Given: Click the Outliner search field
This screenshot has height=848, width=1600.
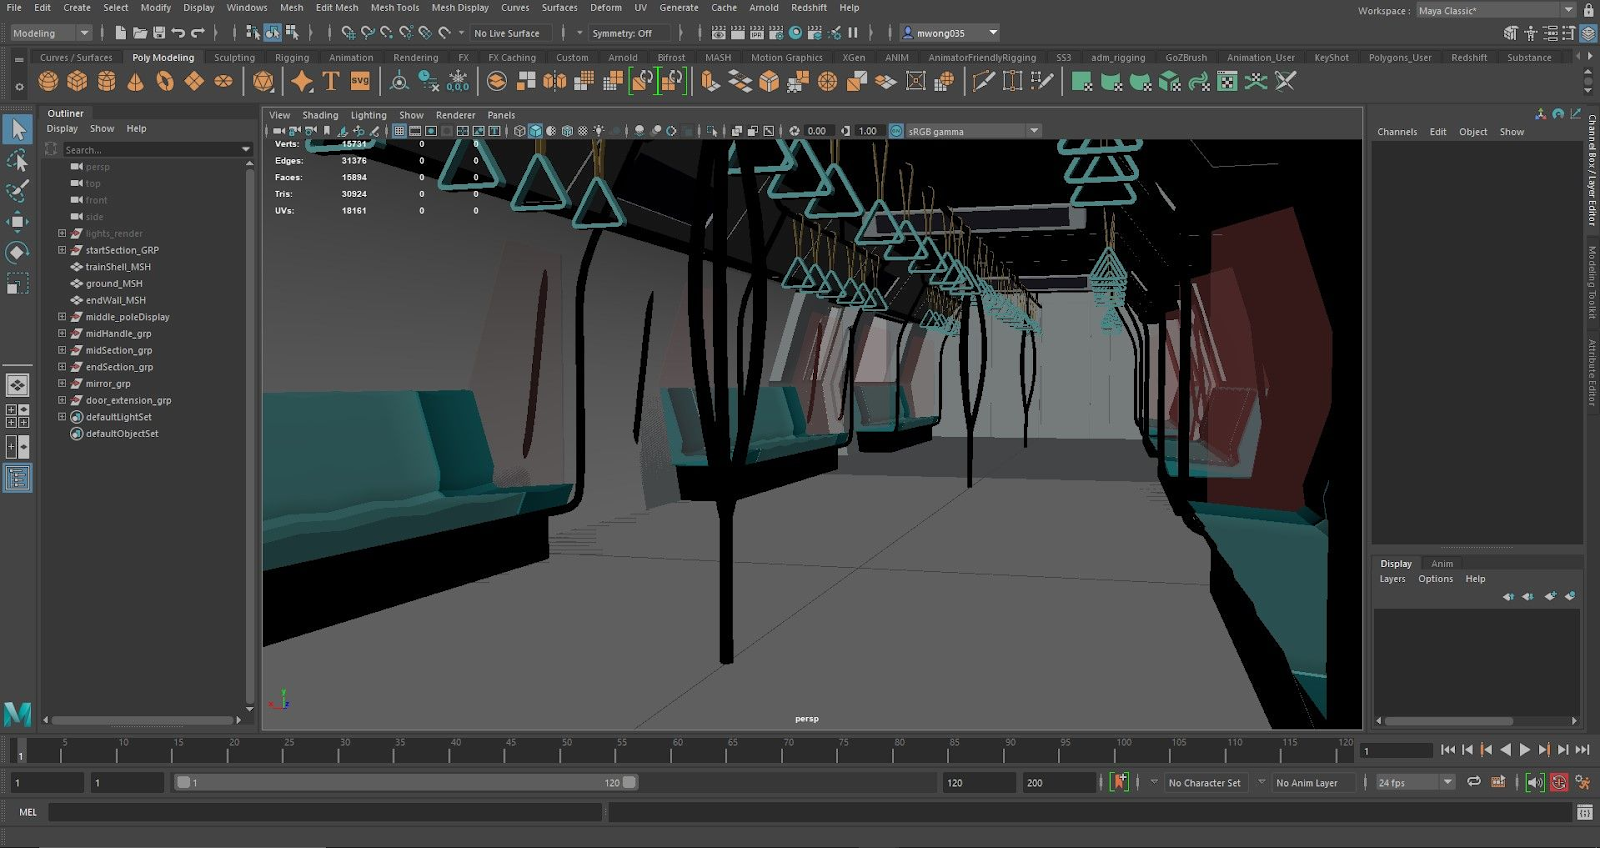Looking at the screenshot, I should (x=150, y=150).
